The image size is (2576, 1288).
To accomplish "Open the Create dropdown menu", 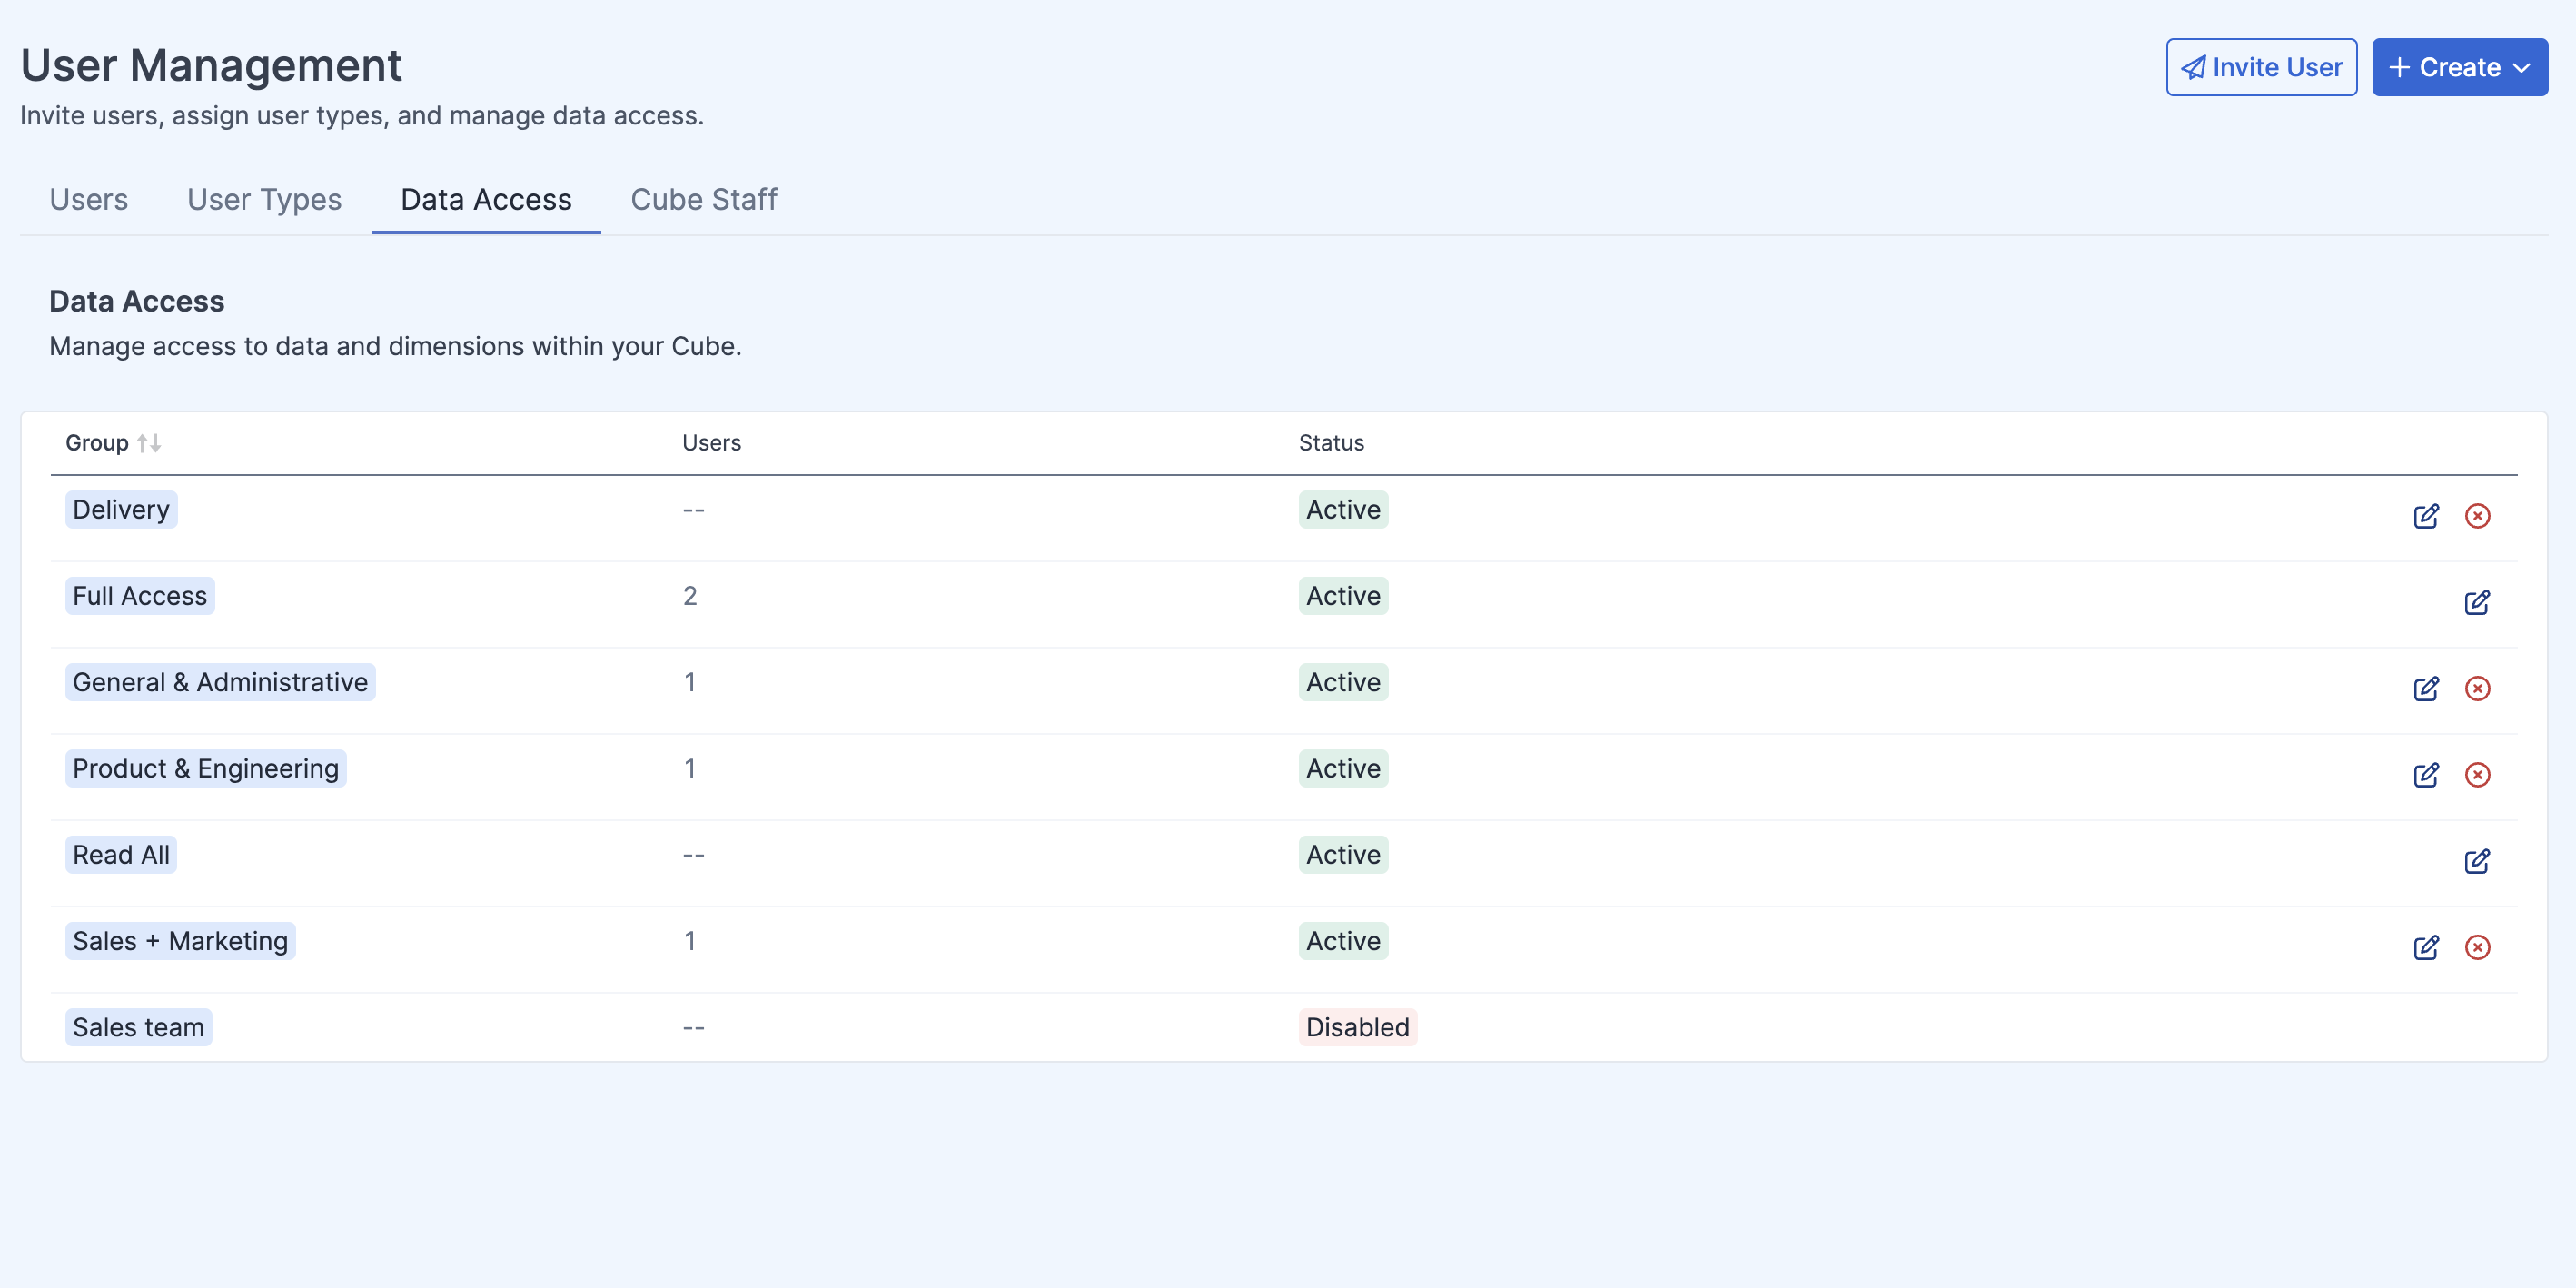I will tap(2459, 67).
